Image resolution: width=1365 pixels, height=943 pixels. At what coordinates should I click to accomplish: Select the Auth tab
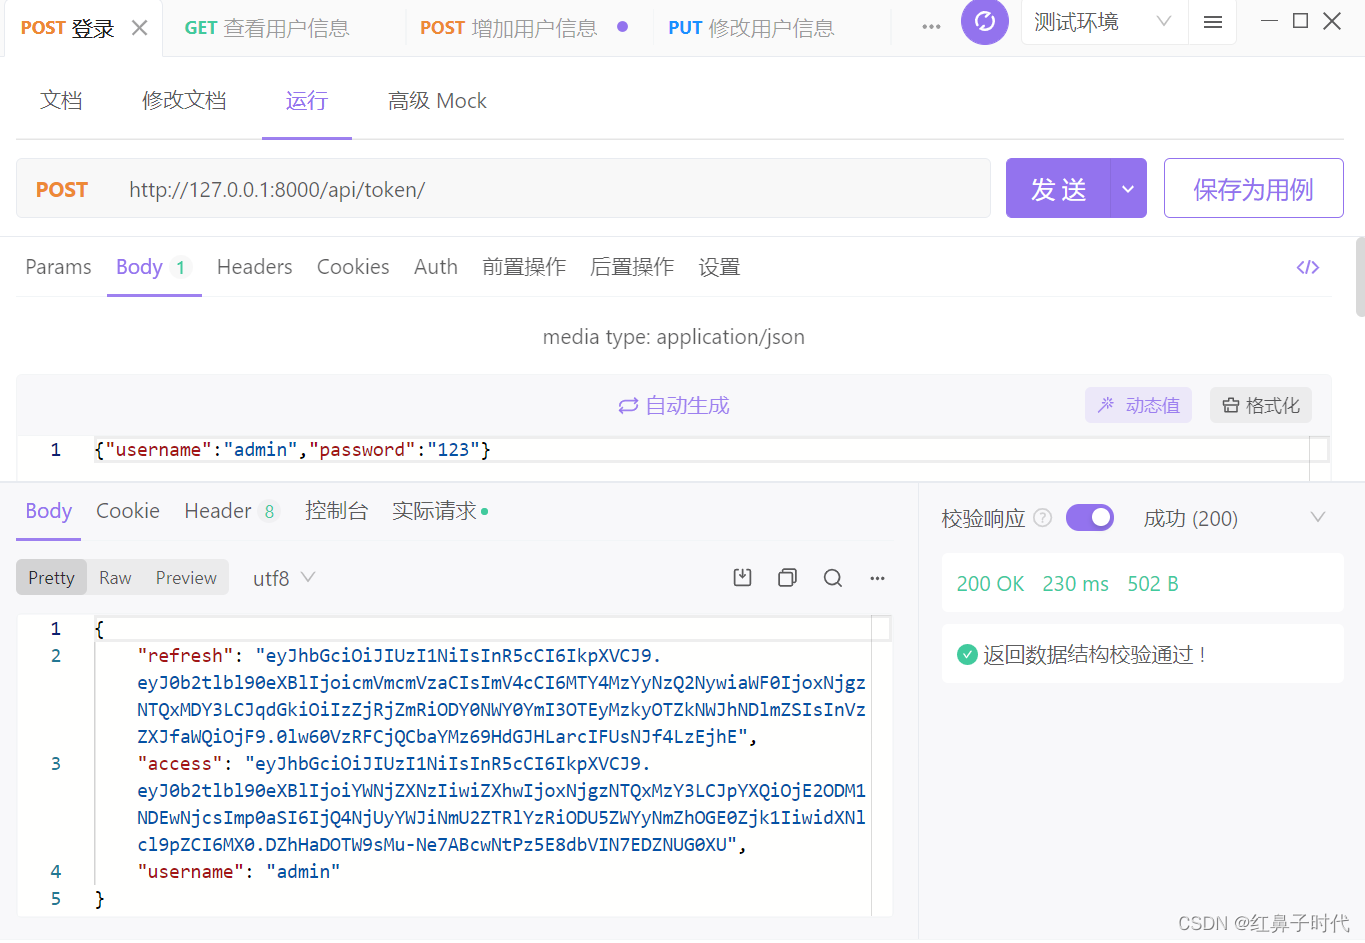point(436,267)
